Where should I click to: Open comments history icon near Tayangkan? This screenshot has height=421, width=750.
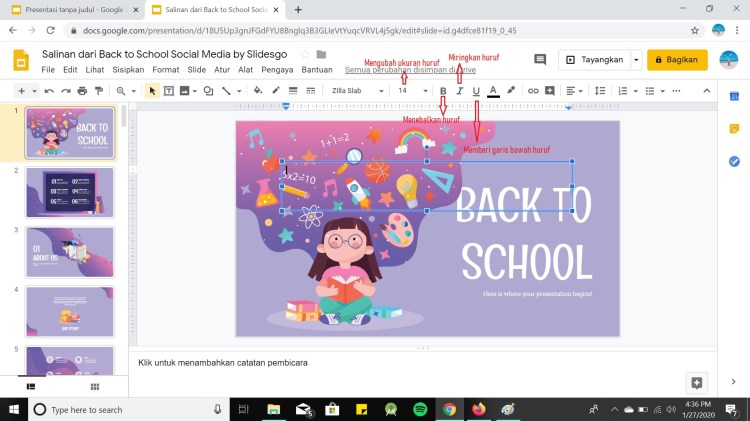click(540, 60)
